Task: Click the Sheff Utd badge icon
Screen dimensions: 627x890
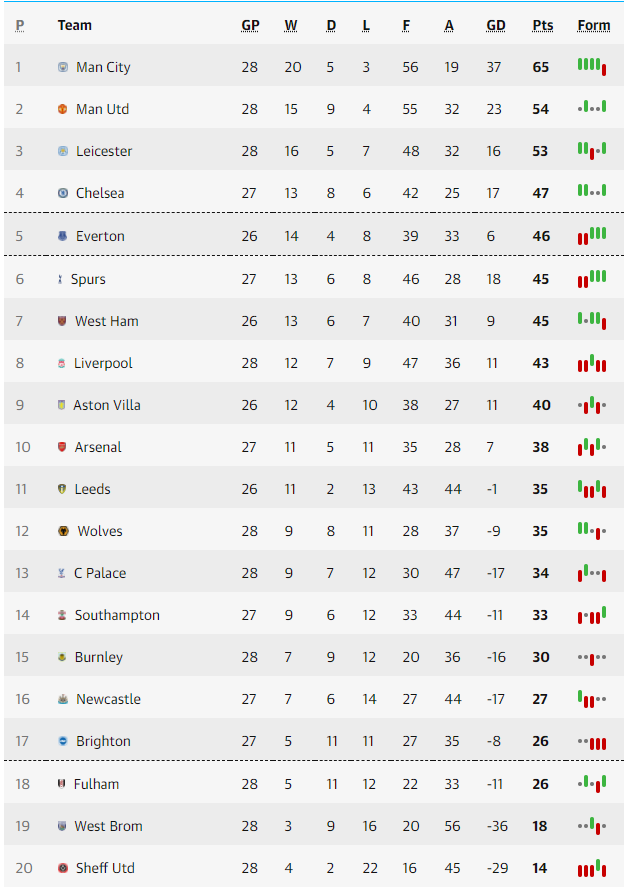Action: [63, 868]
